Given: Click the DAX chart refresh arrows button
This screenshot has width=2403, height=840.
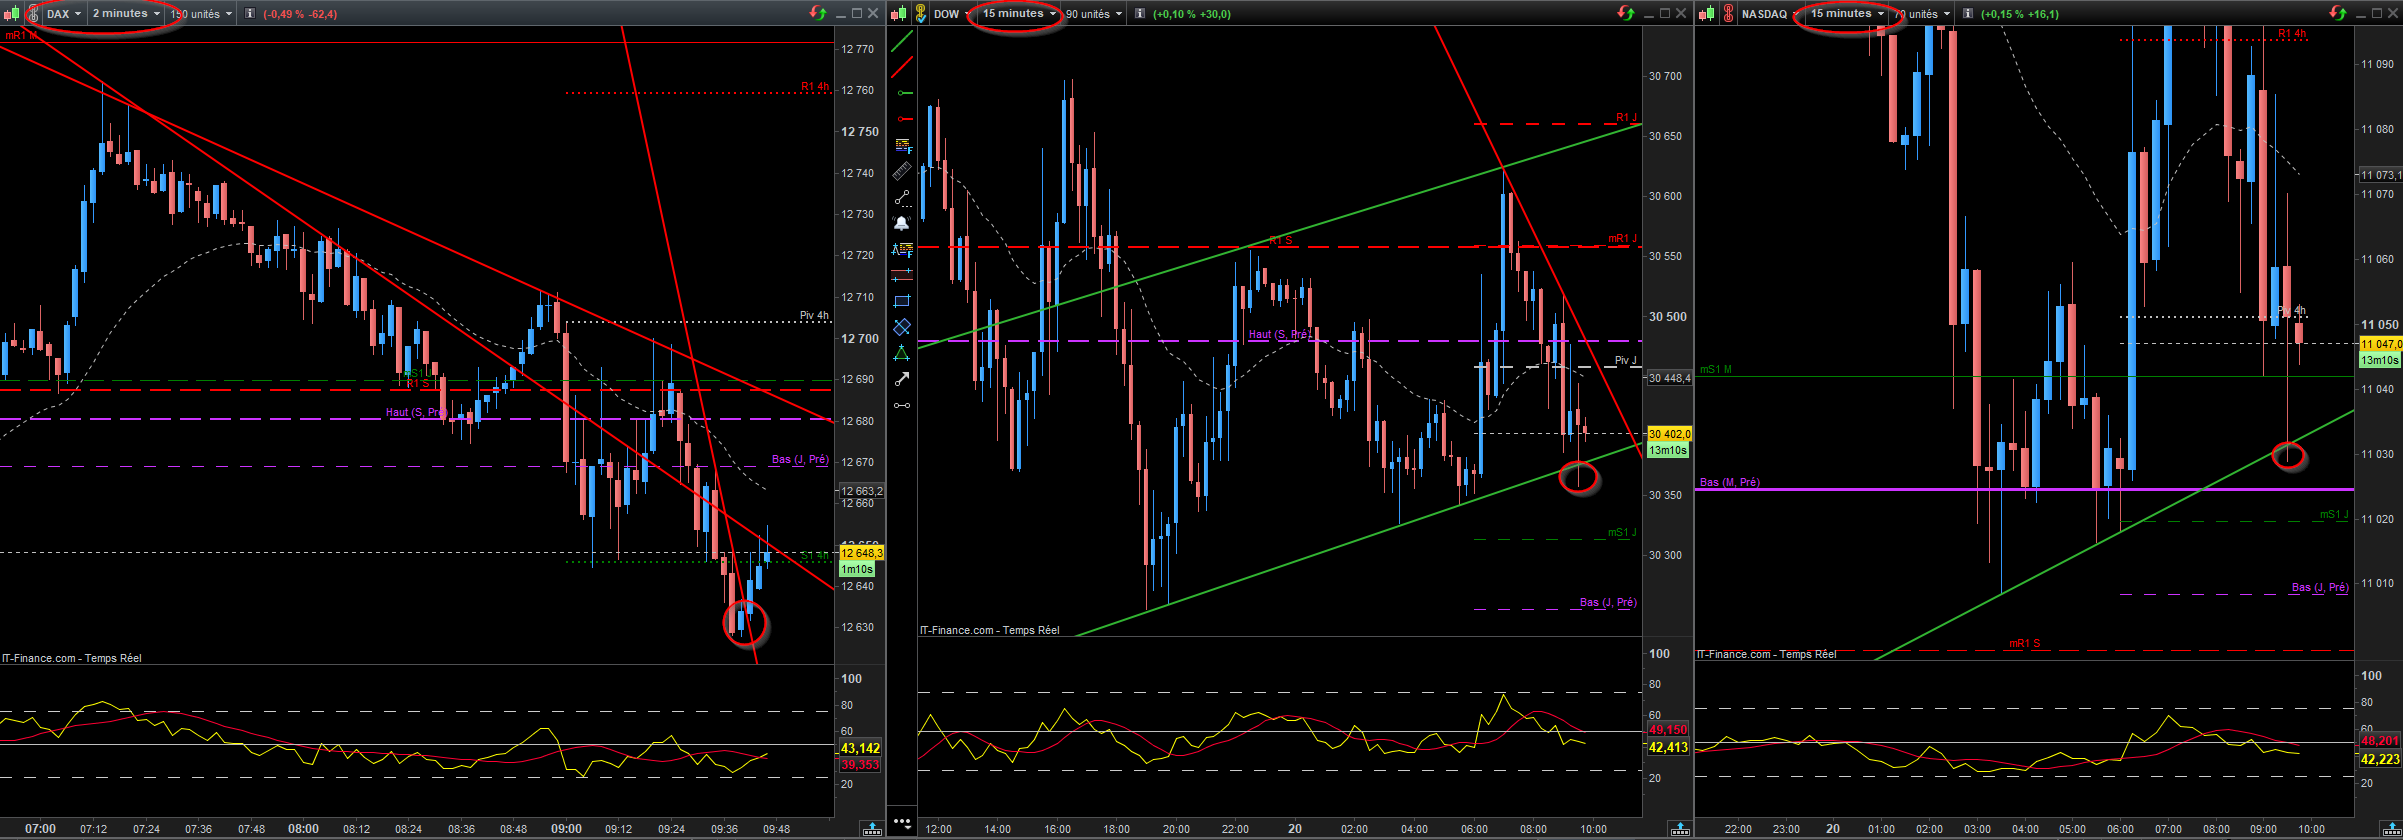Looking at the screenshot, I should pyautogui.click(x=818, y=13).
